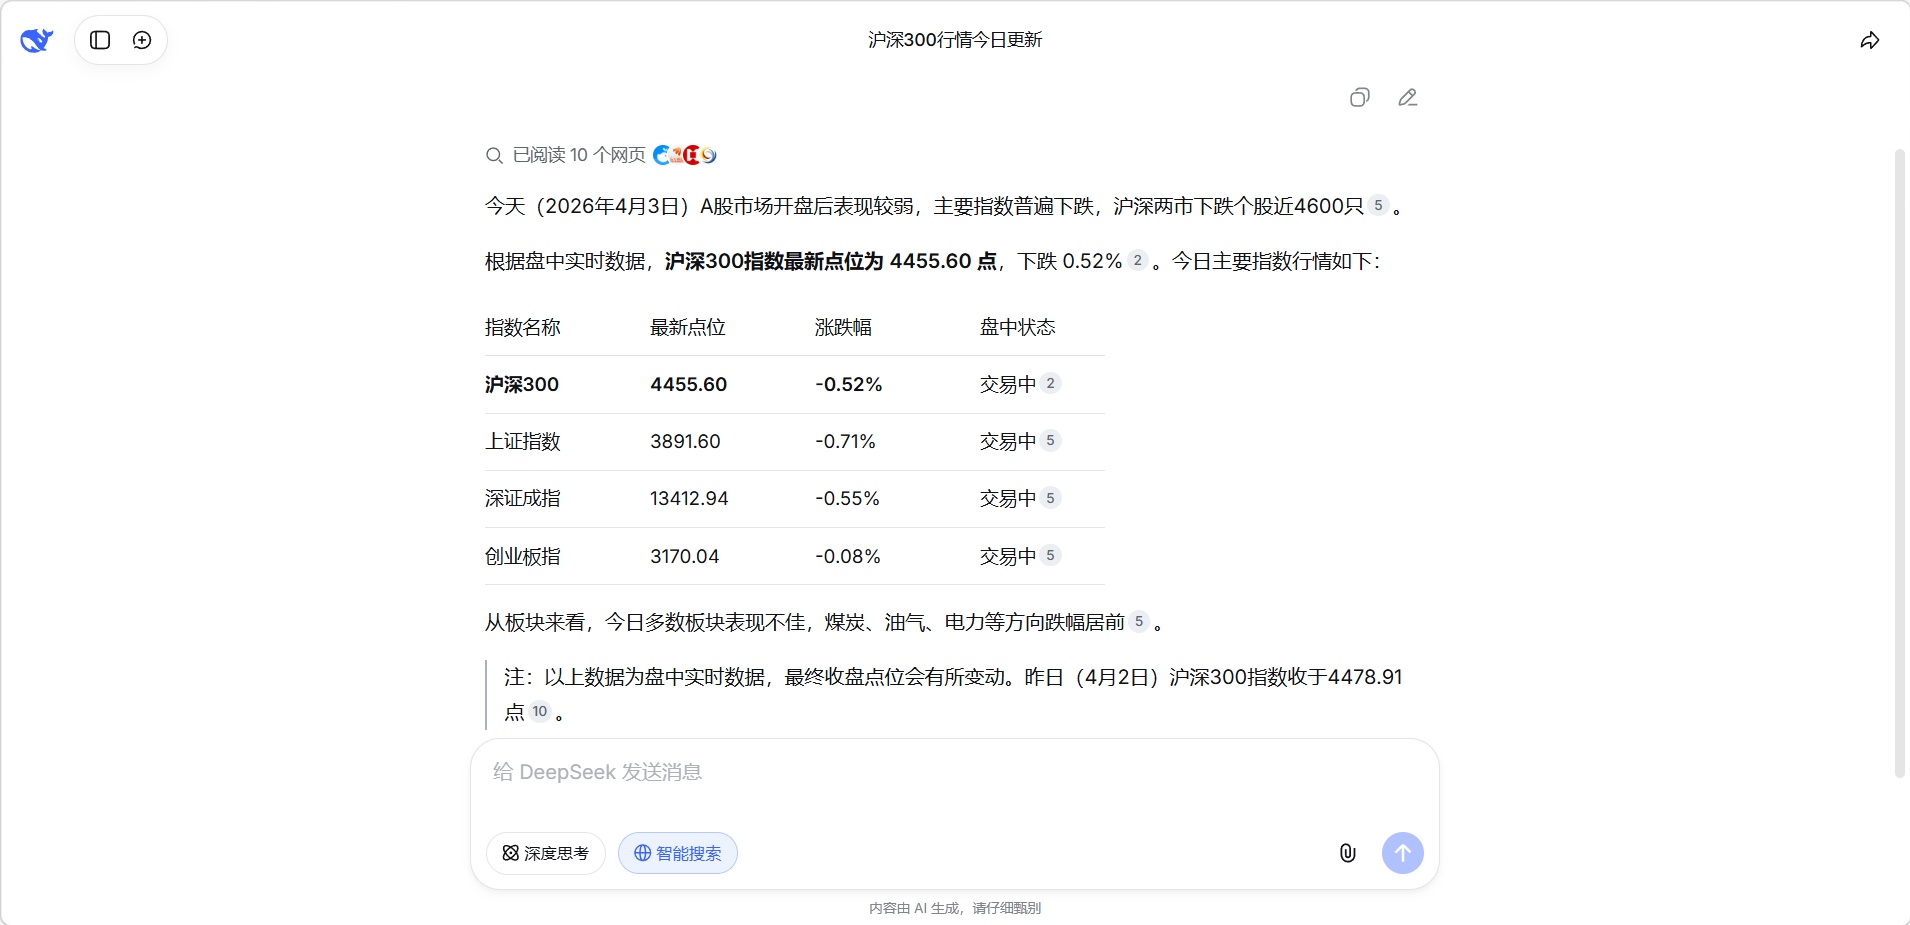Toggle the sidebar panel icon
Image resolution: width=1910 pixels, height=925 pixels.
point(100,40)
